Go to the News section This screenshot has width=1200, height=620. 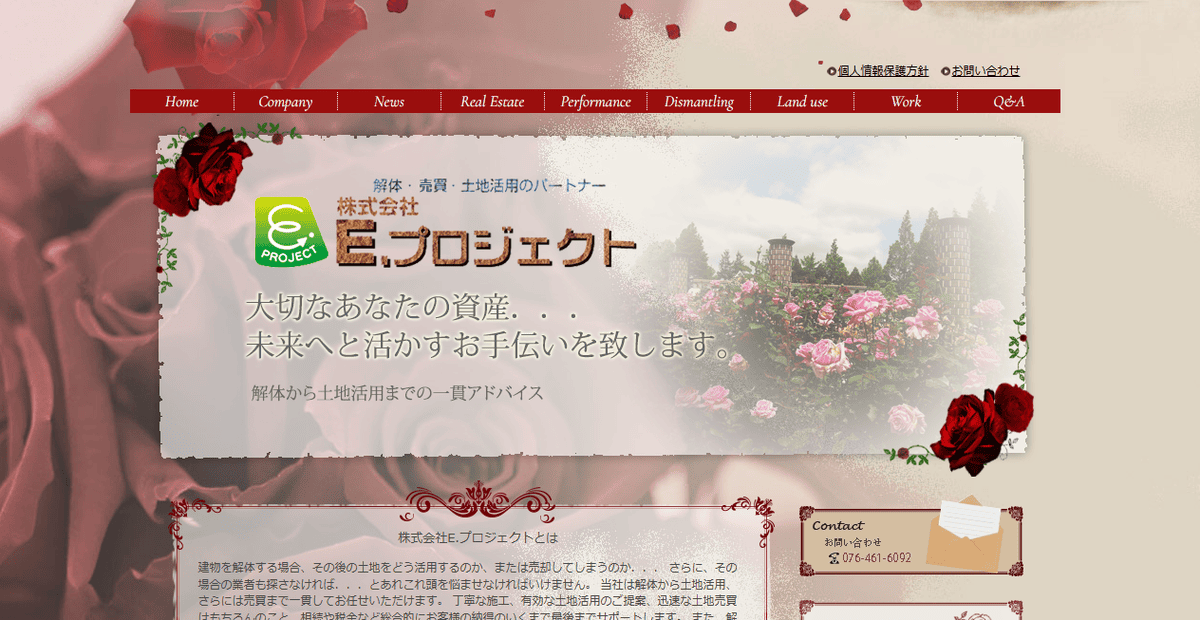click(389, 101)
